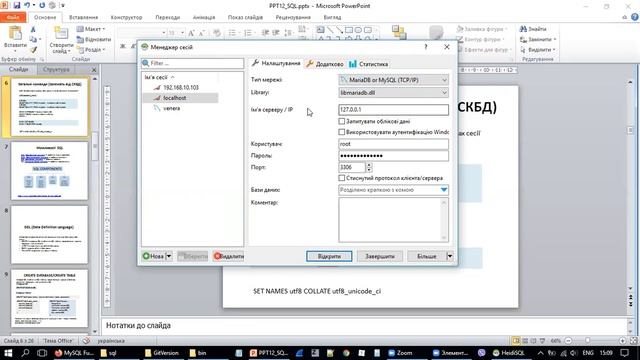The height and width of the screenshot is (360, 640).
Task: Zoom out with the minus button
Action: tap(568, 340)
